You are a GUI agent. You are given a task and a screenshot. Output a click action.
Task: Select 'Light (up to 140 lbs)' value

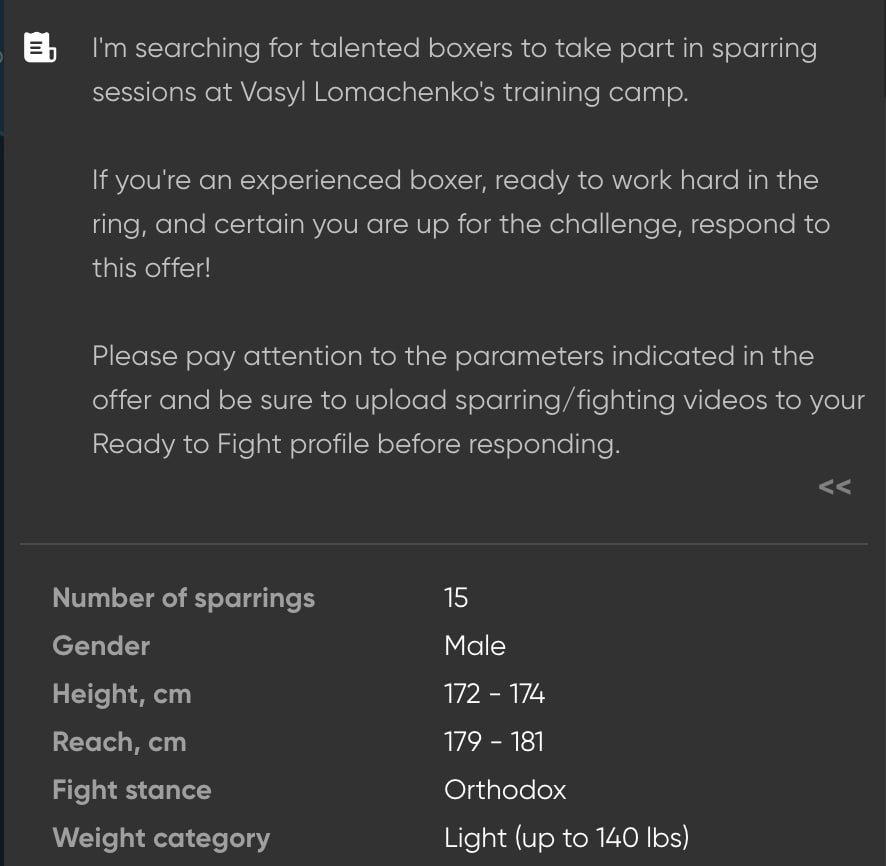click(x=566, y=838)
